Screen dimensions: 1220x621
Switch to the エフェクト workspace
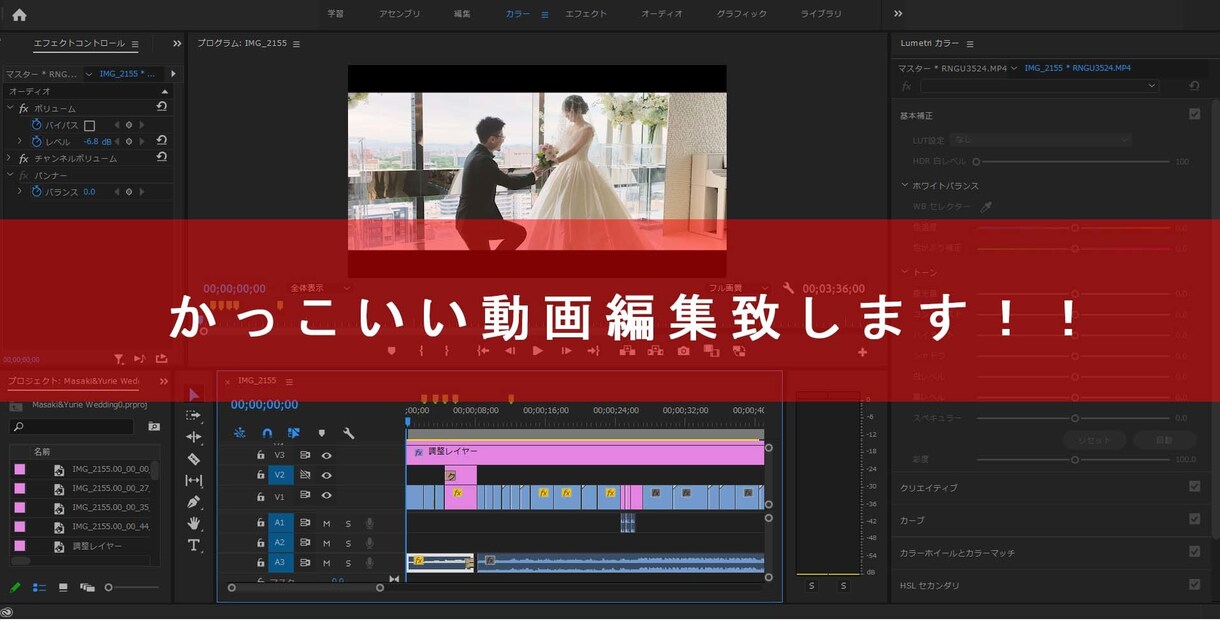click(x=586, y=14)
